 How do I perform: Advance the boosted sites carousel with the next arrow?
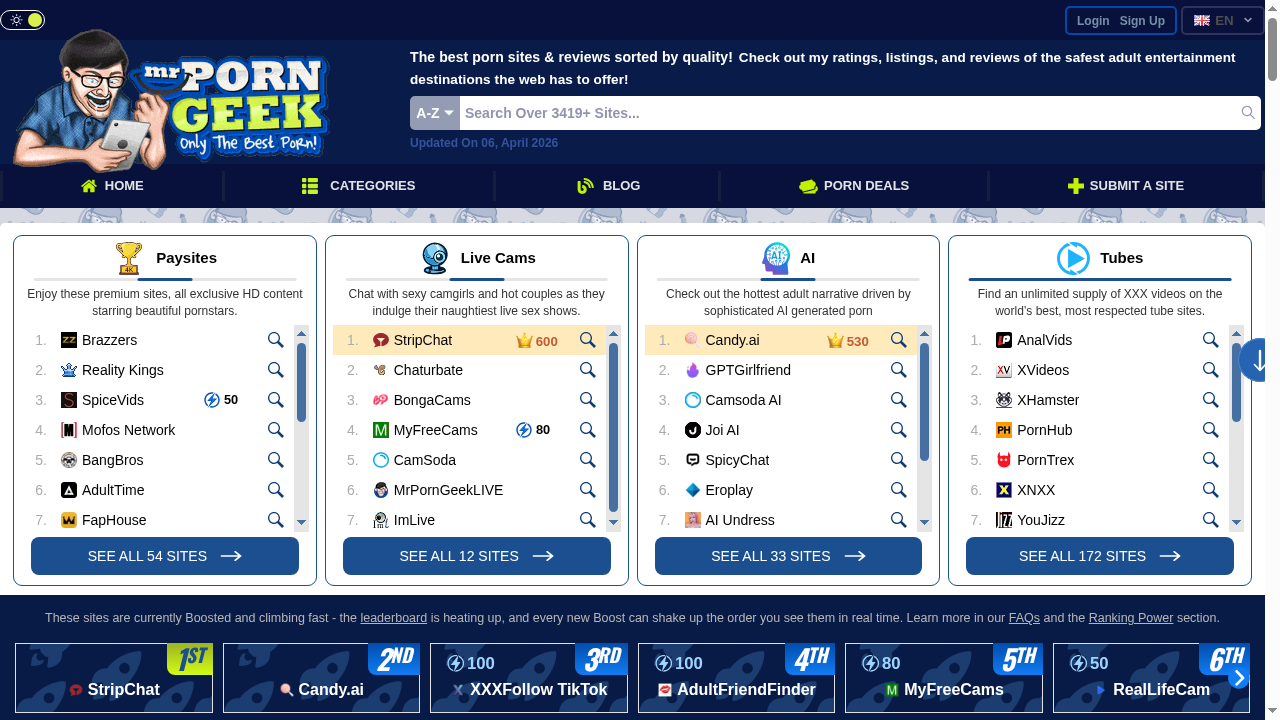pyautogui.click(x=1239, y=678)
